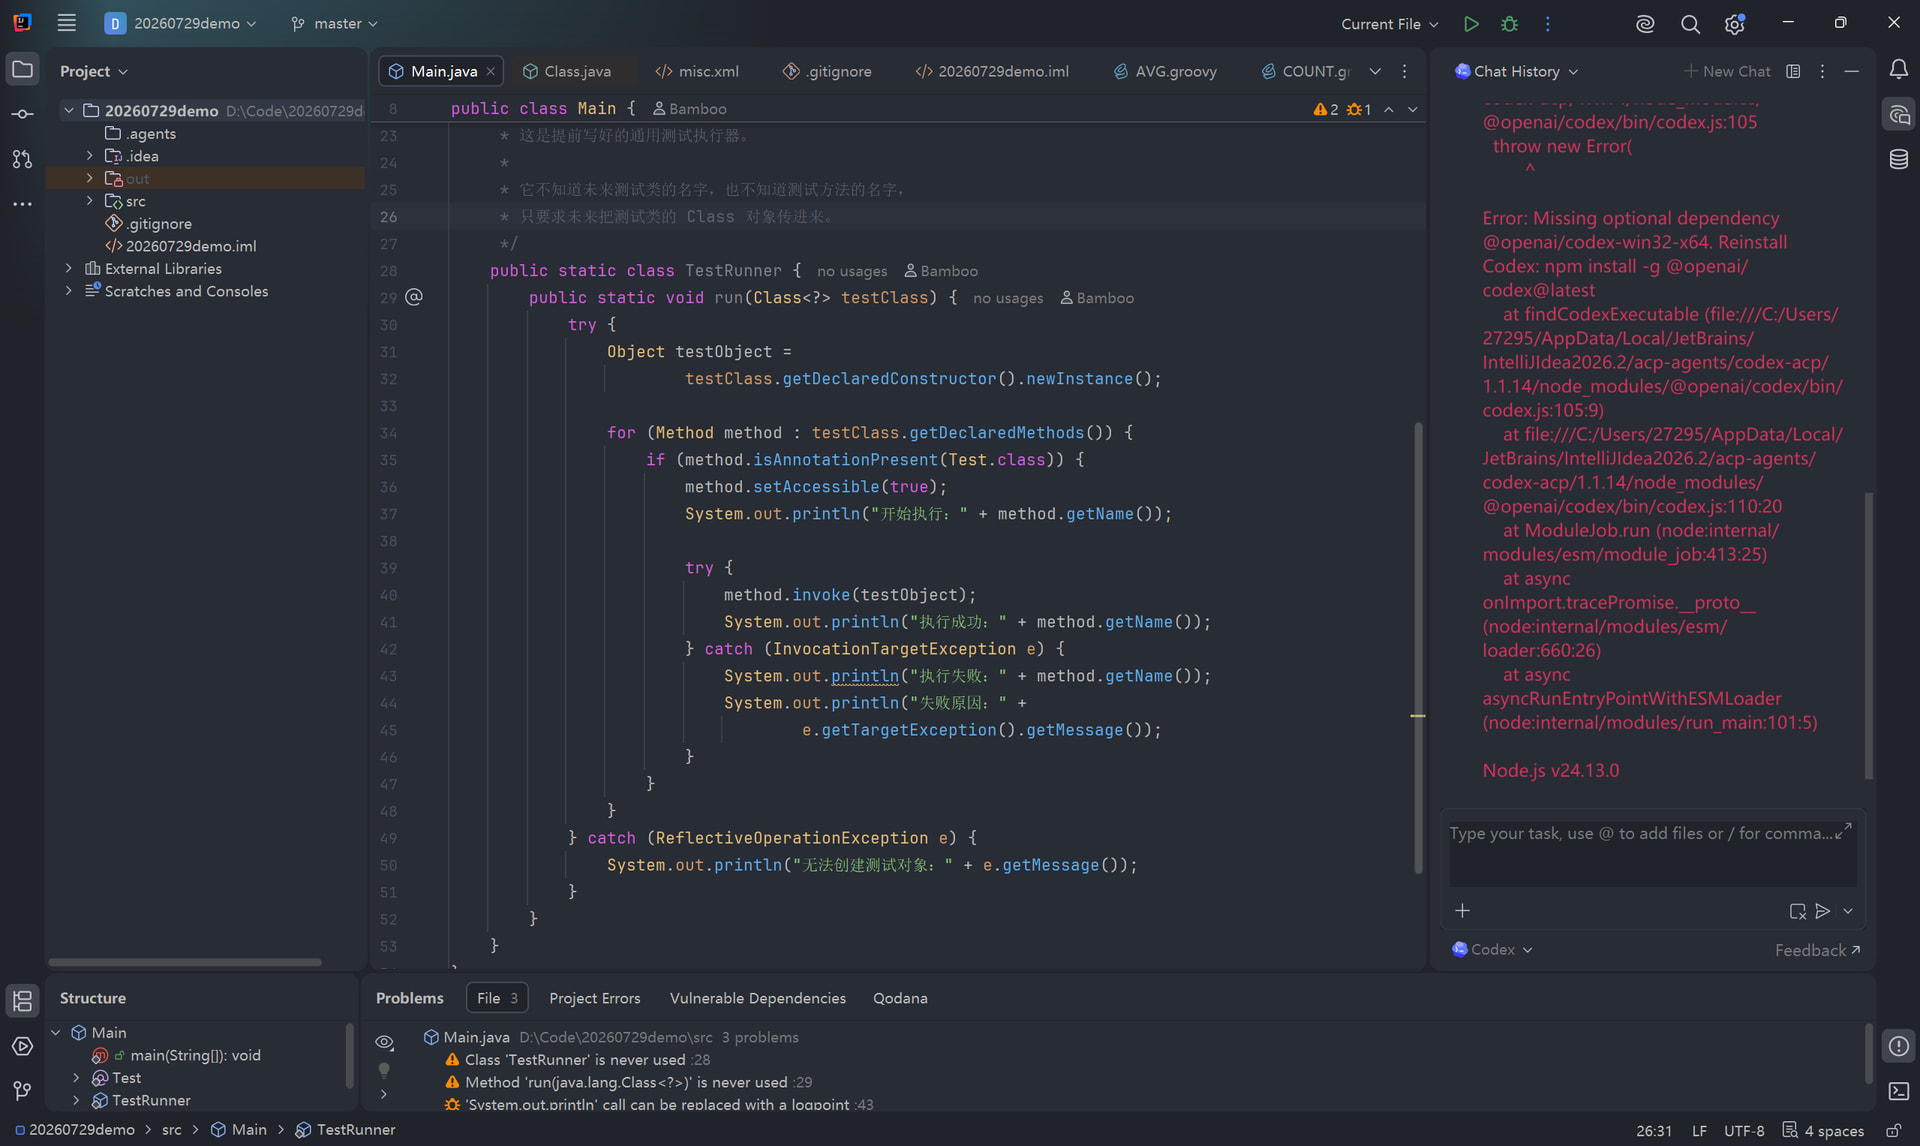
Task: Expand TestRunner in Structure panel
Action: pyautogui.click(x=76, y=1100)
